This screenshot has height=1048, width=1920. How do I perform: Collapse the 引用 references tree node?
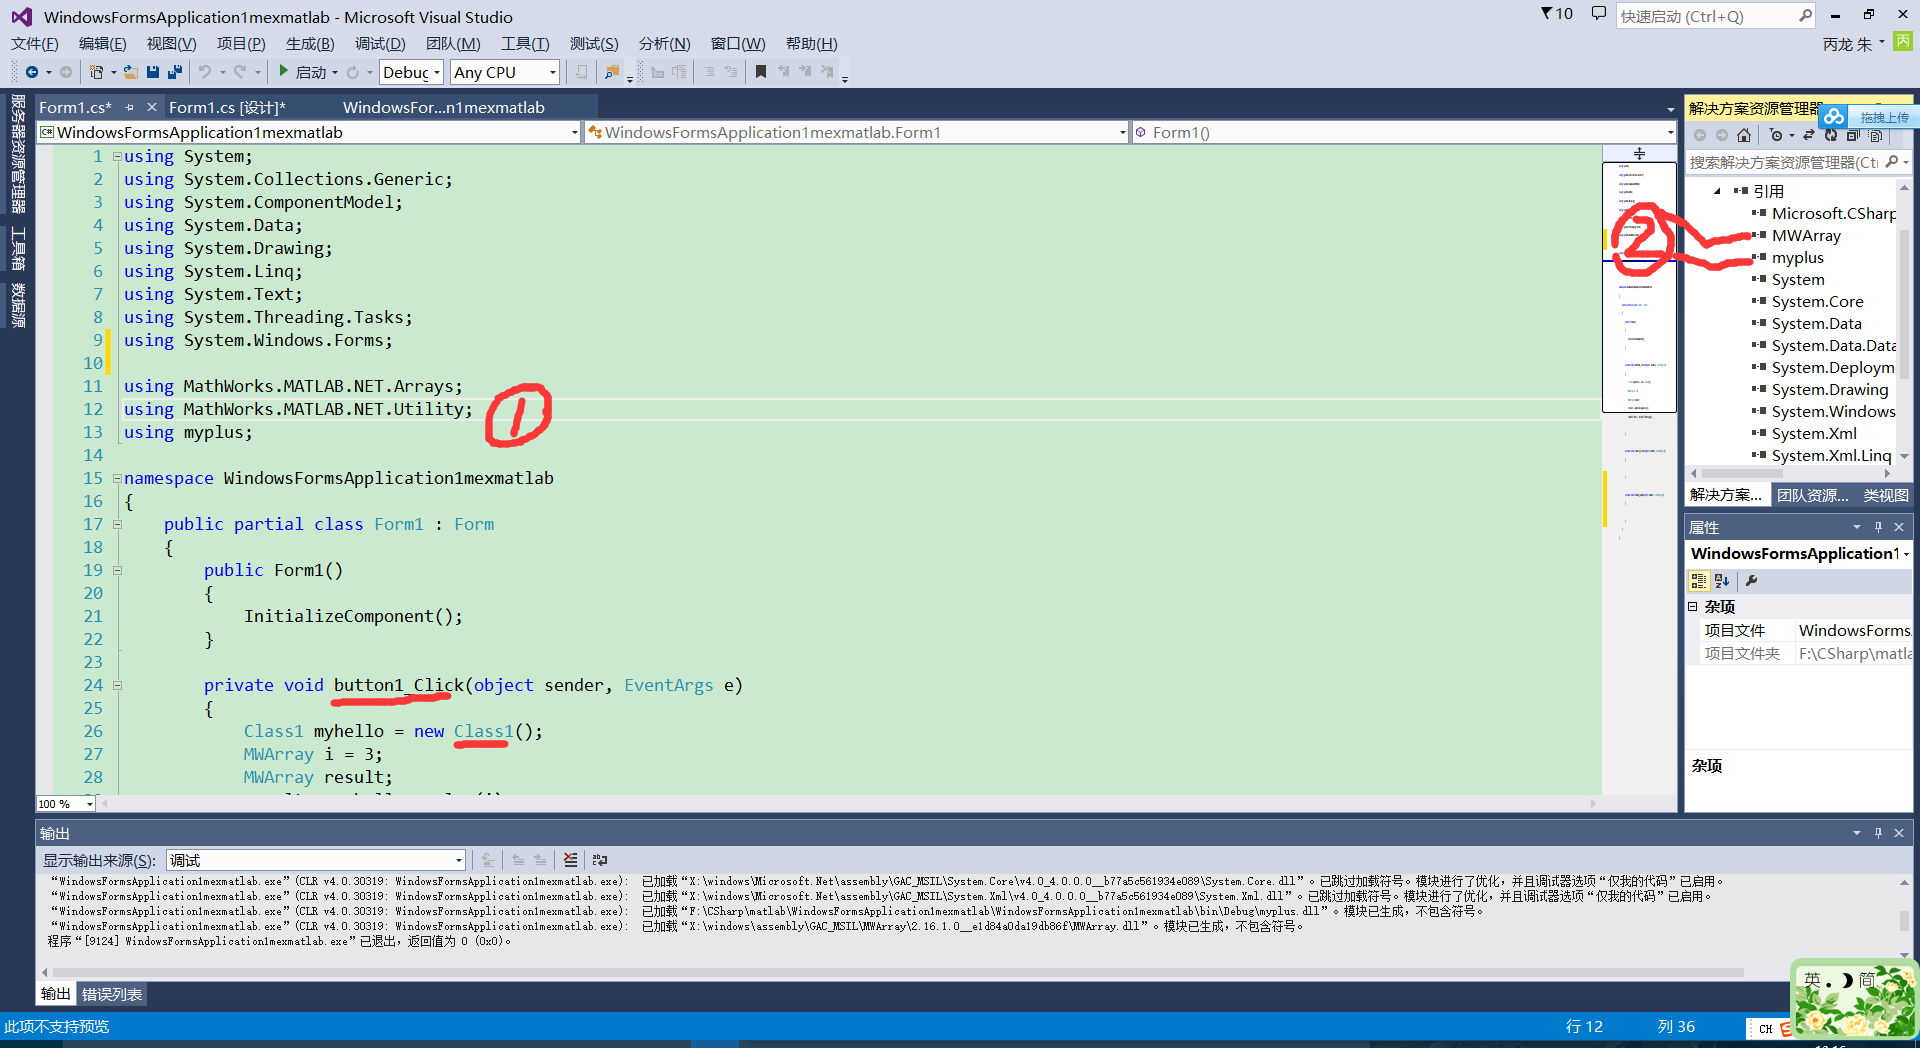(x=1718, y=191)
